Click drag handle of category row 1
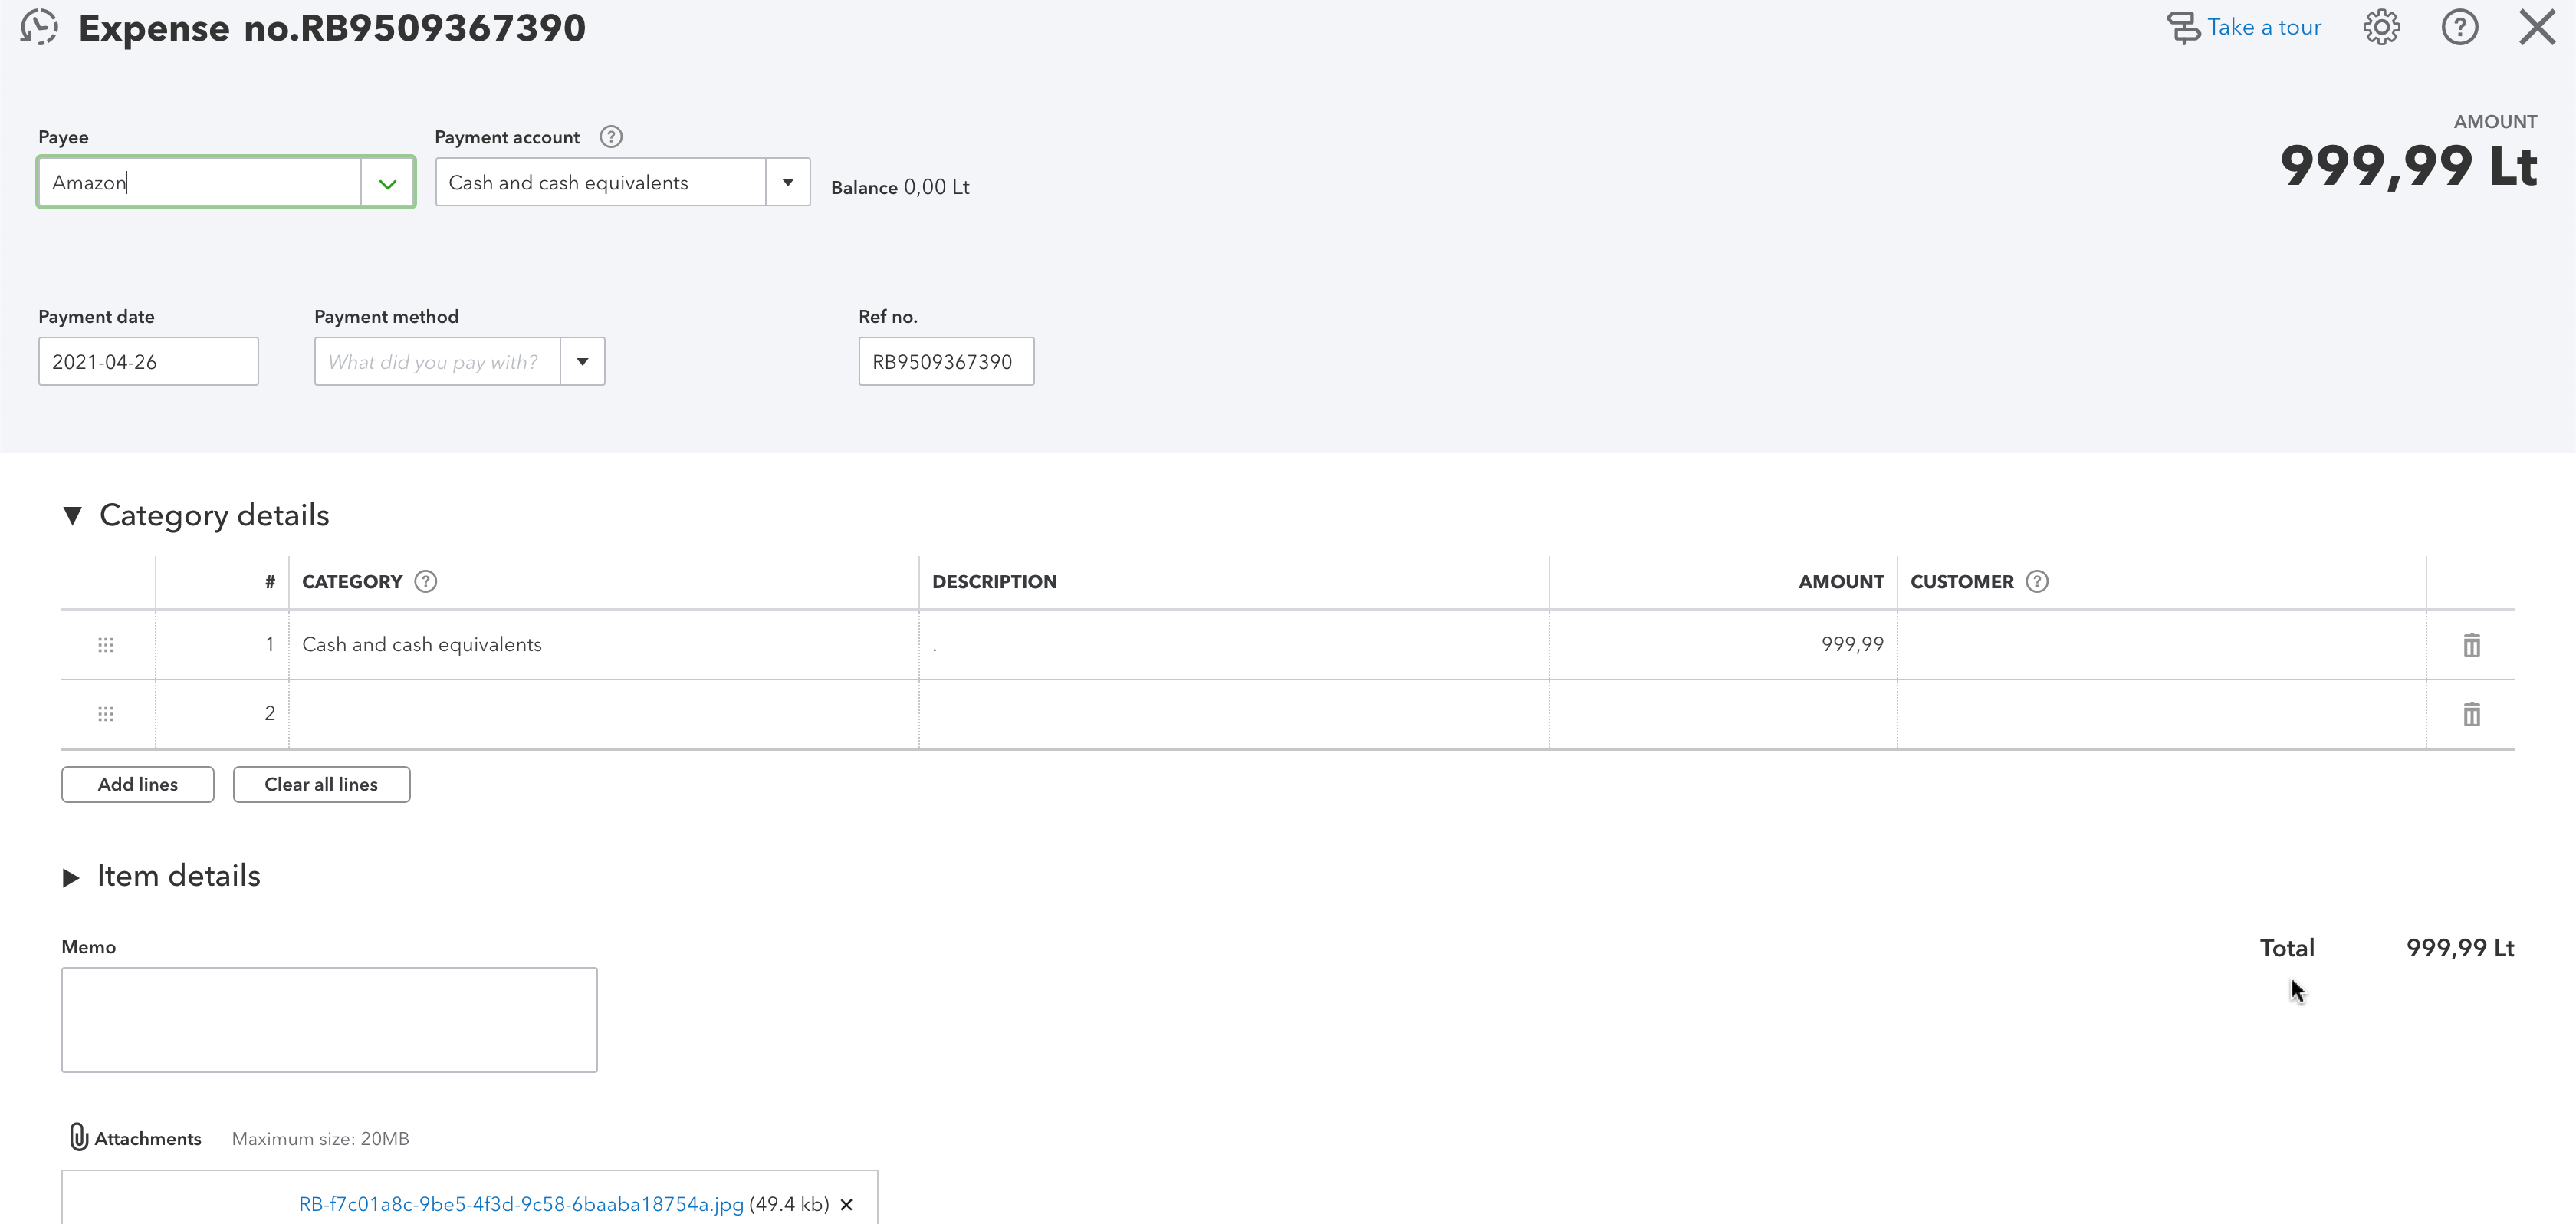Screen dimensions: 2576x1224 point(106,645)
